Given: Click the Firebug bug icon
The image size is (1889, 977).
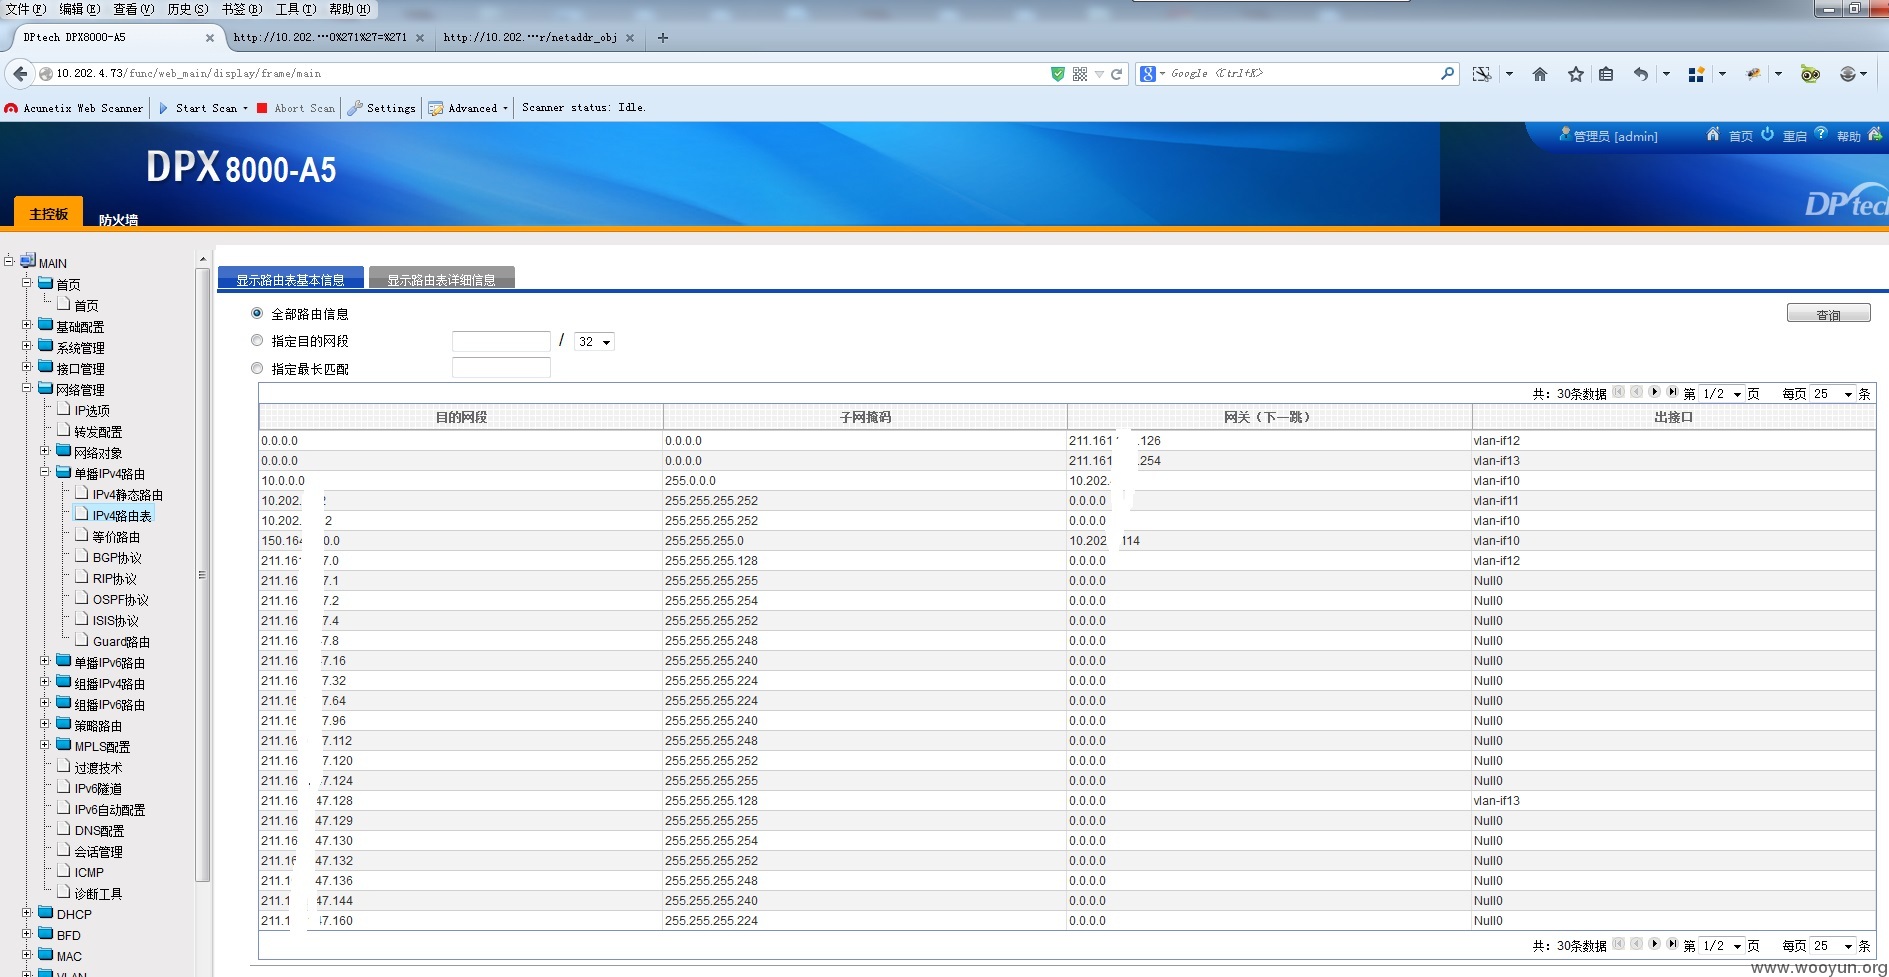Looking at the screenshot, I should click(1754, 74).
